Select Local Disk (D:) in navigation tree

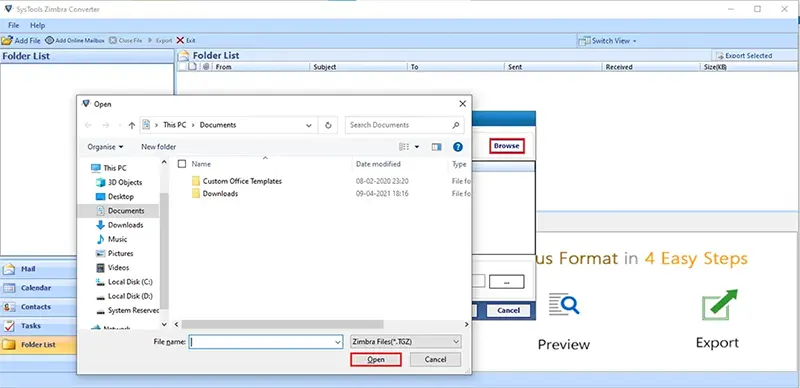(x=130, y=296)
